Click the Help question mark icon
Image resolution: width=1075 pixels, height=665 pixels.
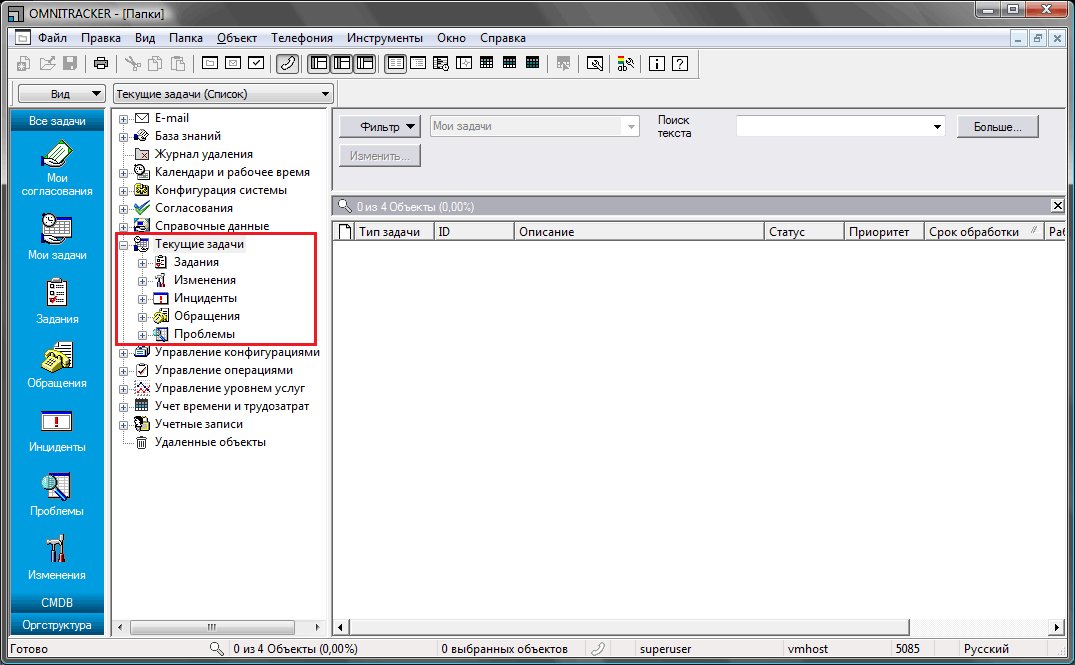click(680, 64)
